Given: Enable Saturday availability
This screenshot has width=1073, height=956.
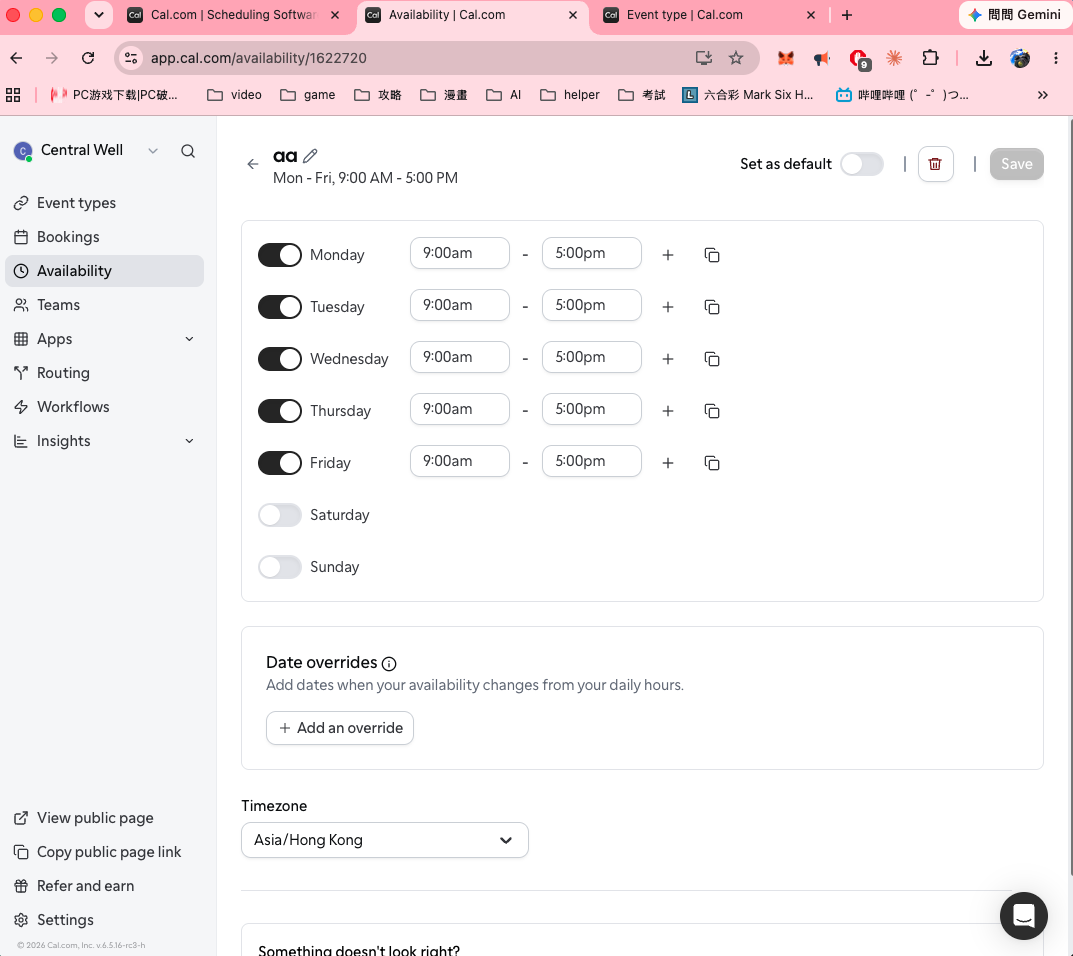Looking at the screenshot, I should tap(279, 515).
